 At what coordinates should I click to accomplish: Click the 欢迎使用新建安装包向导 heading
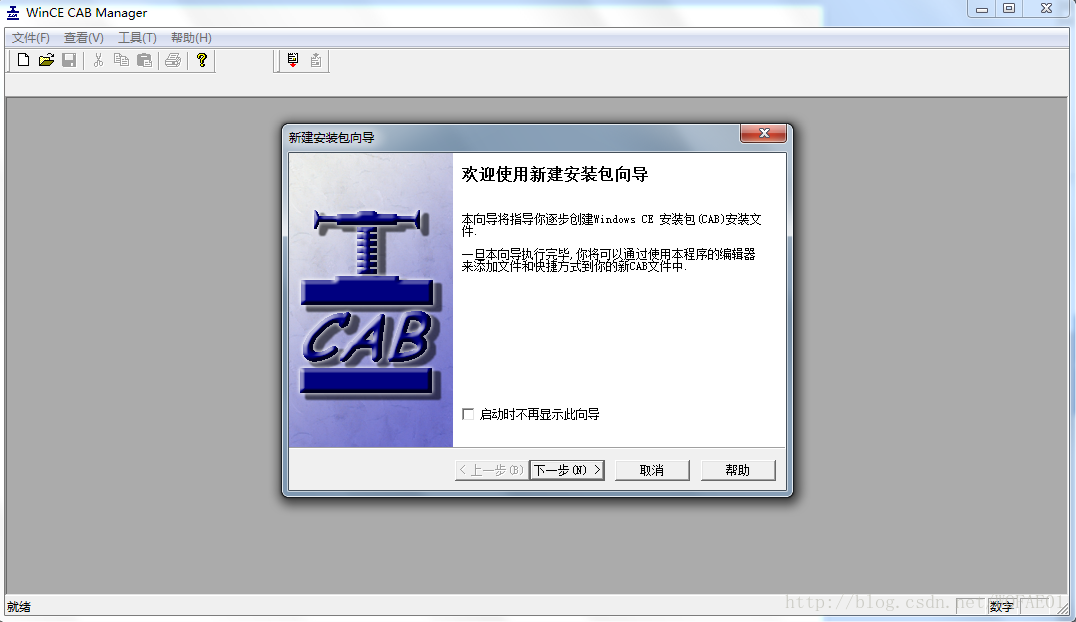click(554, 174)
